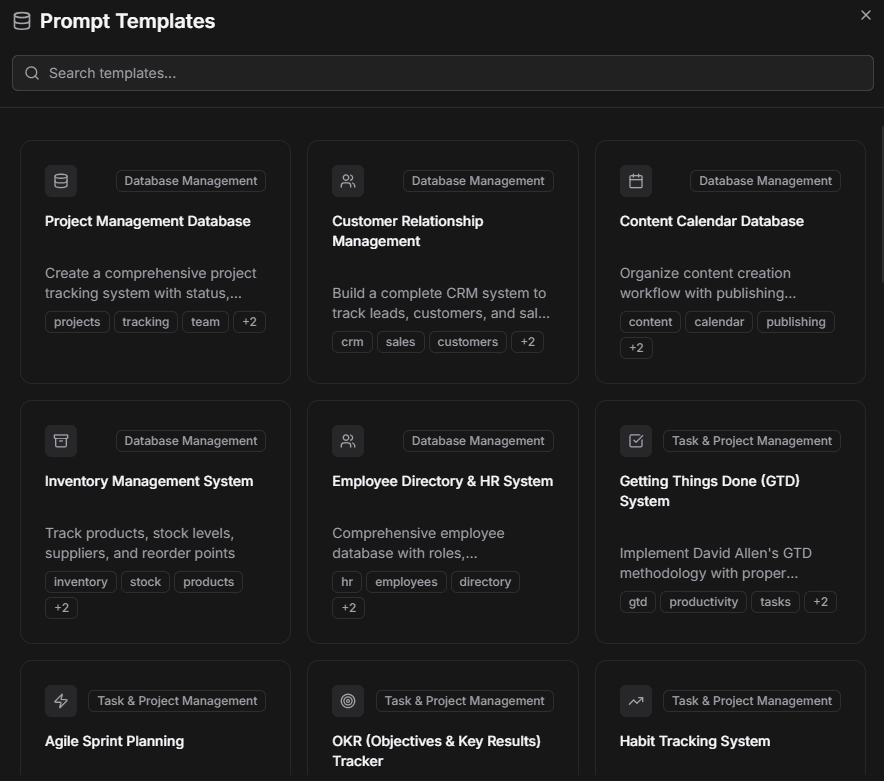The height and width of the screenshot is (781, 884).
Task: Expand the +2 tags on Getting Things Done card
Action: click(x=820, y=602)
